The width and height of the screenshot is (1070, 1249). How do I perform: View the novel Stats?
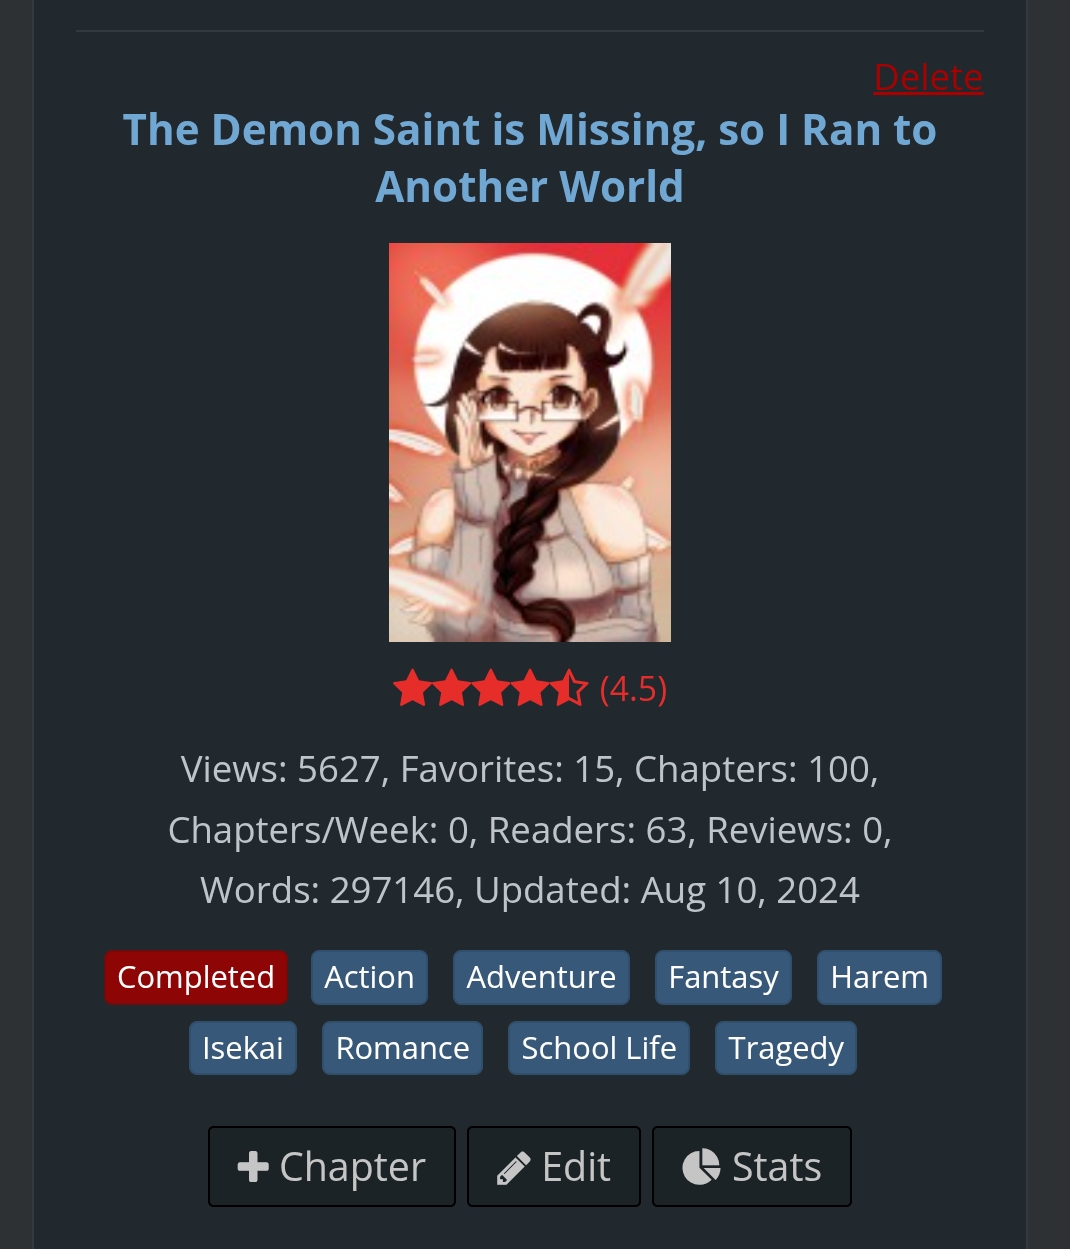pyautogui.click(x=752, y=1167)
